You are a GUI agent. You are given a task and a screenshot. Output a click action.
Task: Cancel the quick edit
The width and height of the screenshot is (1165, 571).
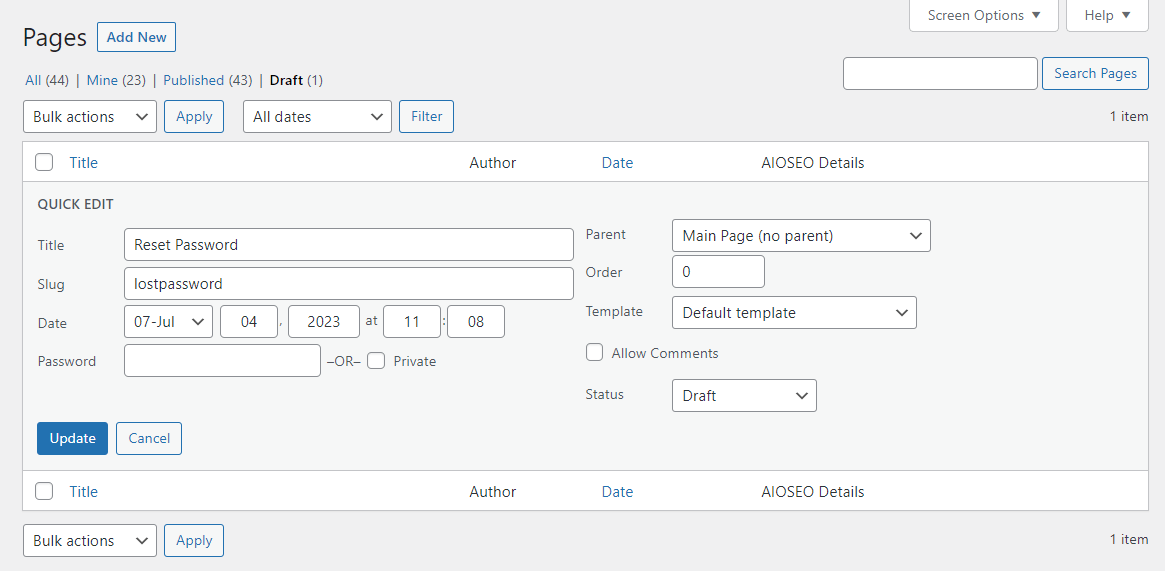[x=149, y=438]
